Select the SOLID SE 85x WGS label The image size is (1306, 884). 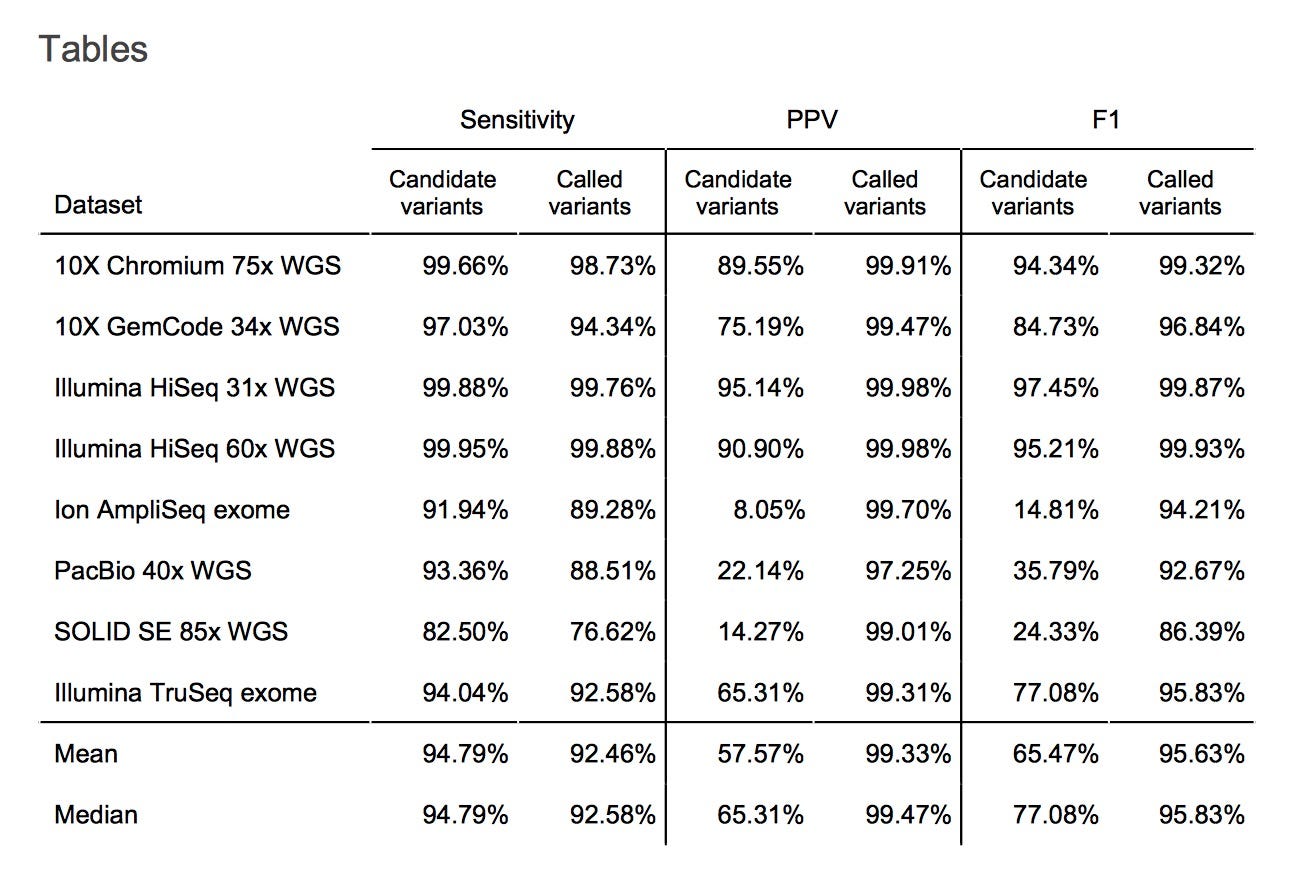171,632
